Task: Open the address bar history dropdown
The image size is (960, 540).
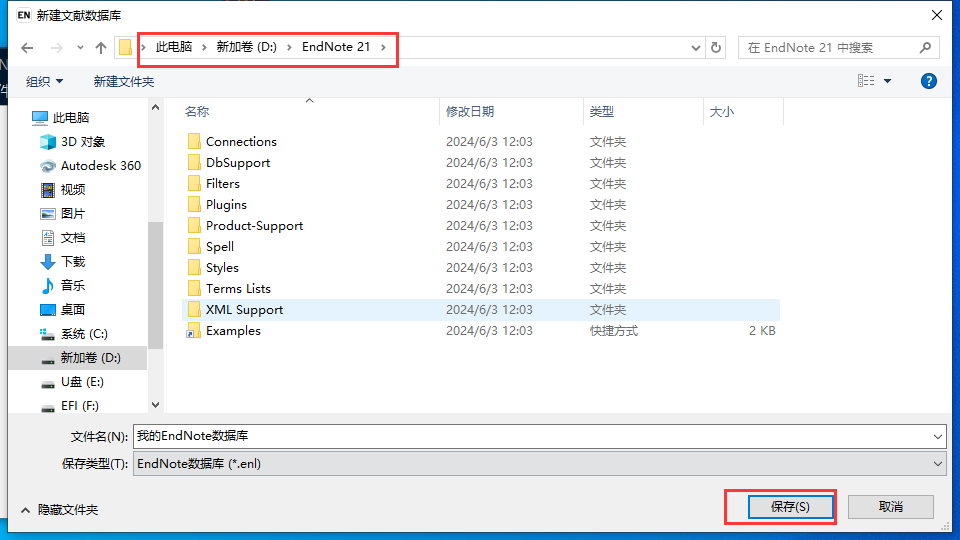Action: [696, 48]
